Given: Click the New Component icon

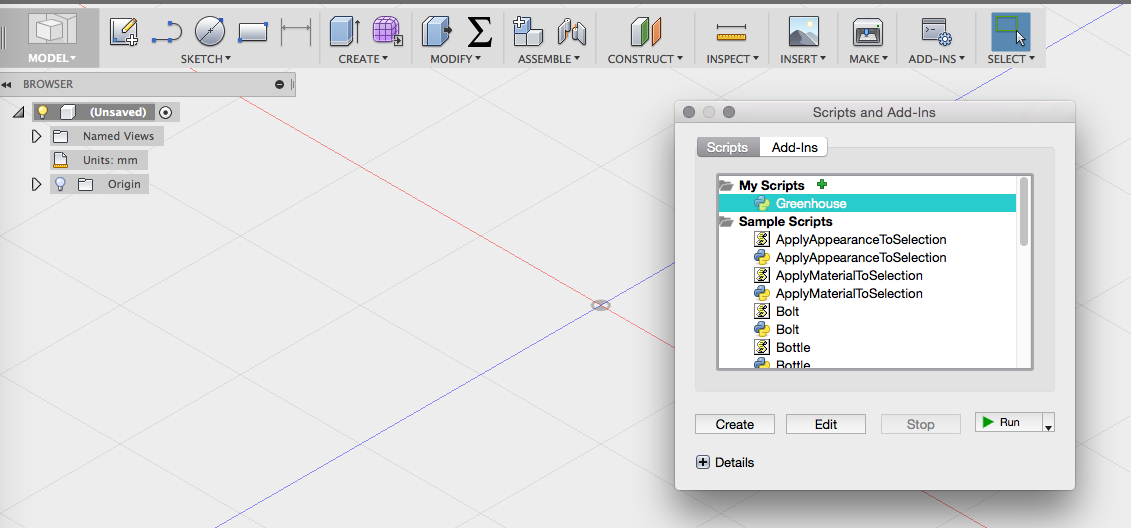Looking at the screenshot, I should pyautogui.click(x=528, y=32).
